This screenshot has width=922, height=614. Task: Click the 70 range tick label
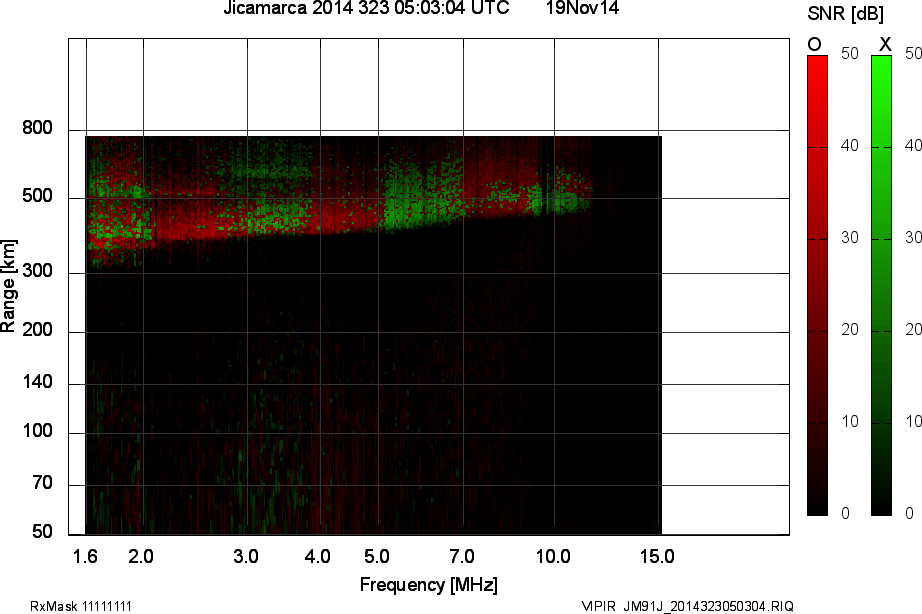point(42,483)
